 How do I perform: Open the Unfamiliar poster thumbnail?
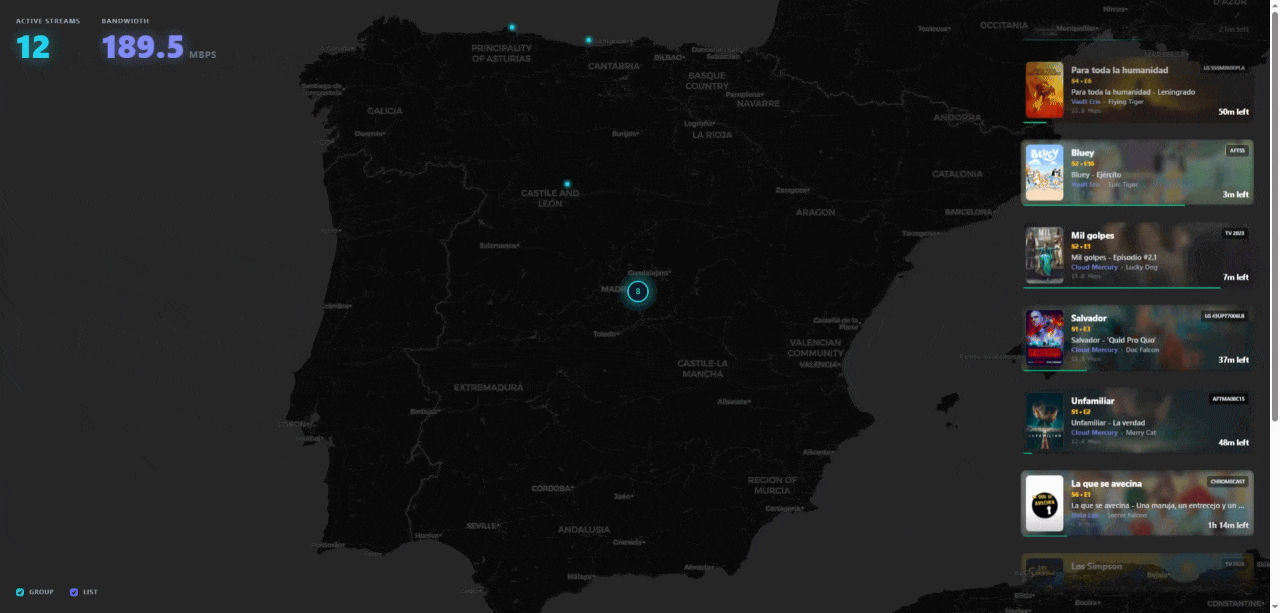click(1044, 421)
